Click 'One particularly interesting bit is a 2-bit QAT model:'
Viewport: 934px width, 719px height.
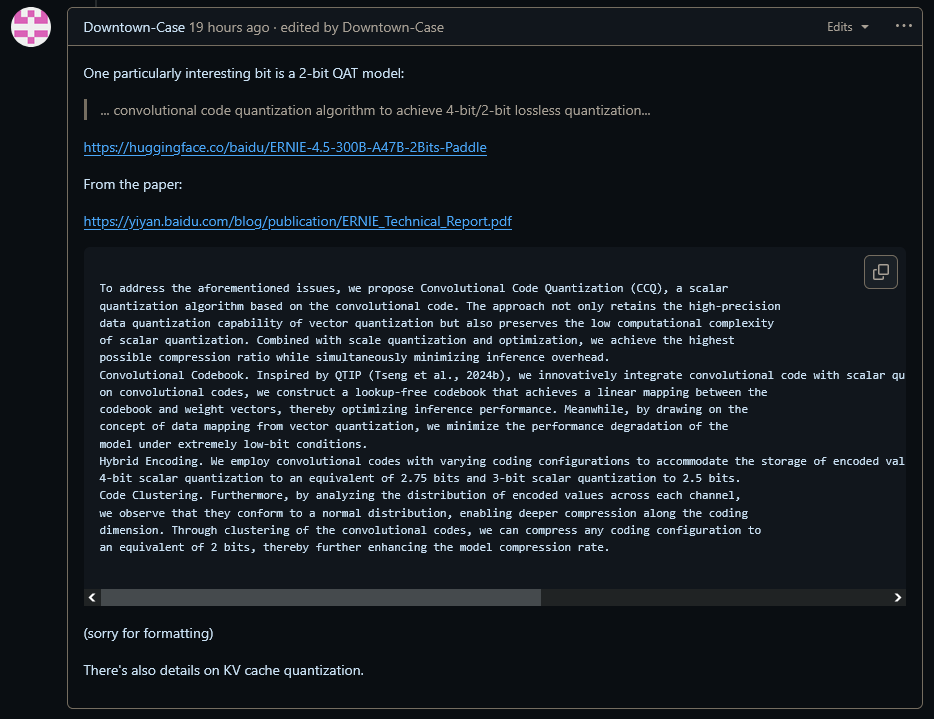[244, 73]
